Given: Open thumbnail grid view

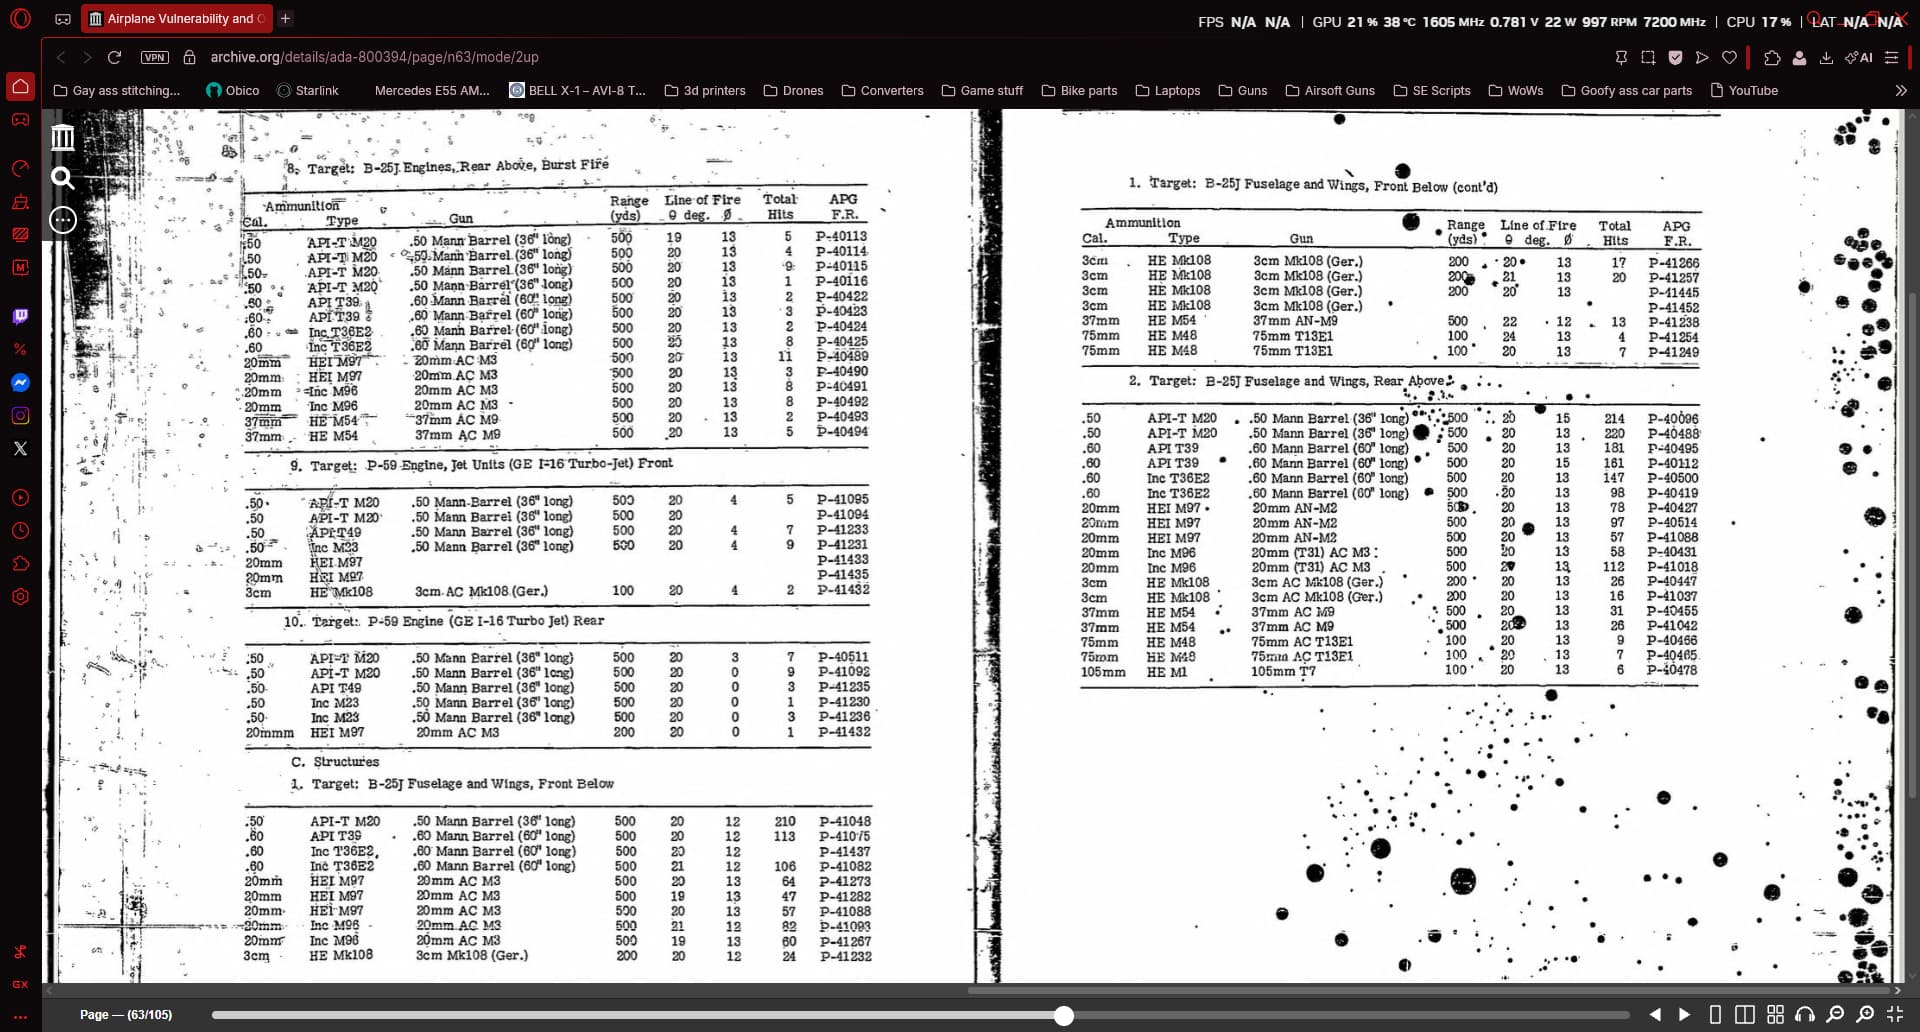Looking at the screenshot, I should coord(1775,1014).
